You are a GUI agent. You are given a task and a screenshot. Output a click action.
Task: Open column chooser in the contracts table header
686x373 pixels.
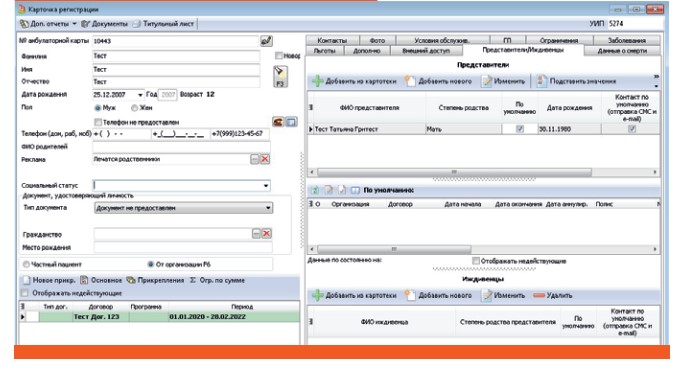tap(311, 204)
